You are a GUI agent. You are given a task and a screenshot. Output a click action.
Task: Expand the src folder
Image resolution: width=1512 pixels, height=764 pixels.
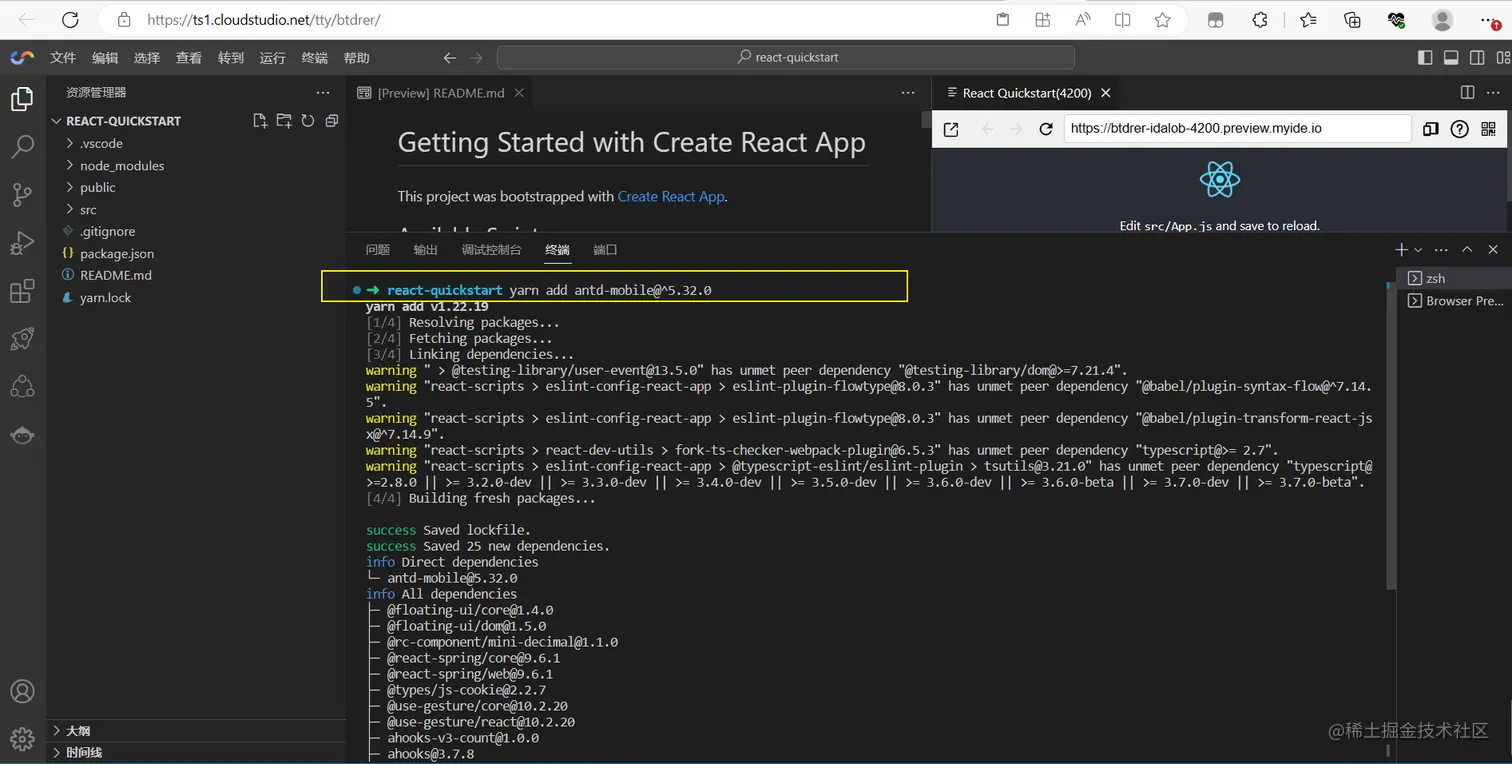[196, 209]
